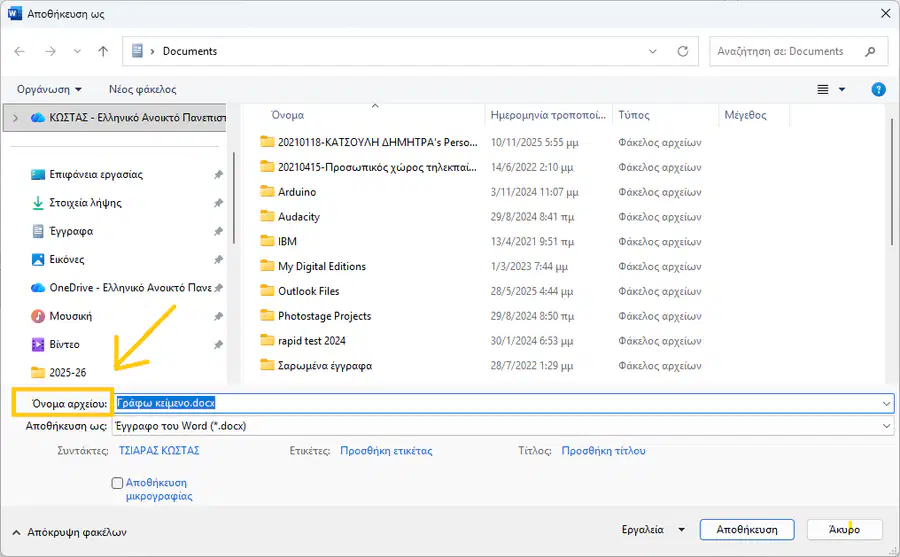Open OneDrive - Ελληνικό Ανοικτό sidebar entry

coord(121,288)
